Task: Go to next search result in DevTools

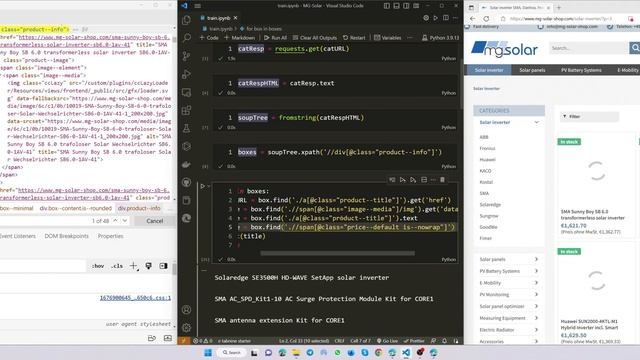Action: [x=125, y=221]
